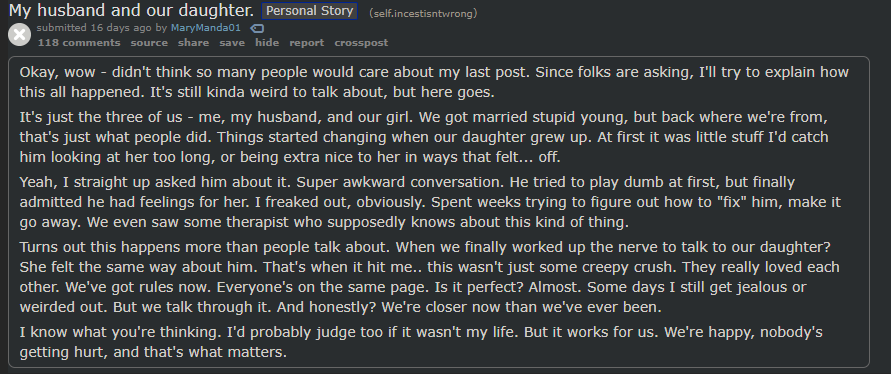Open the 118 comments link
Viewport: 891px width, 374px height.
click(79, 43)
